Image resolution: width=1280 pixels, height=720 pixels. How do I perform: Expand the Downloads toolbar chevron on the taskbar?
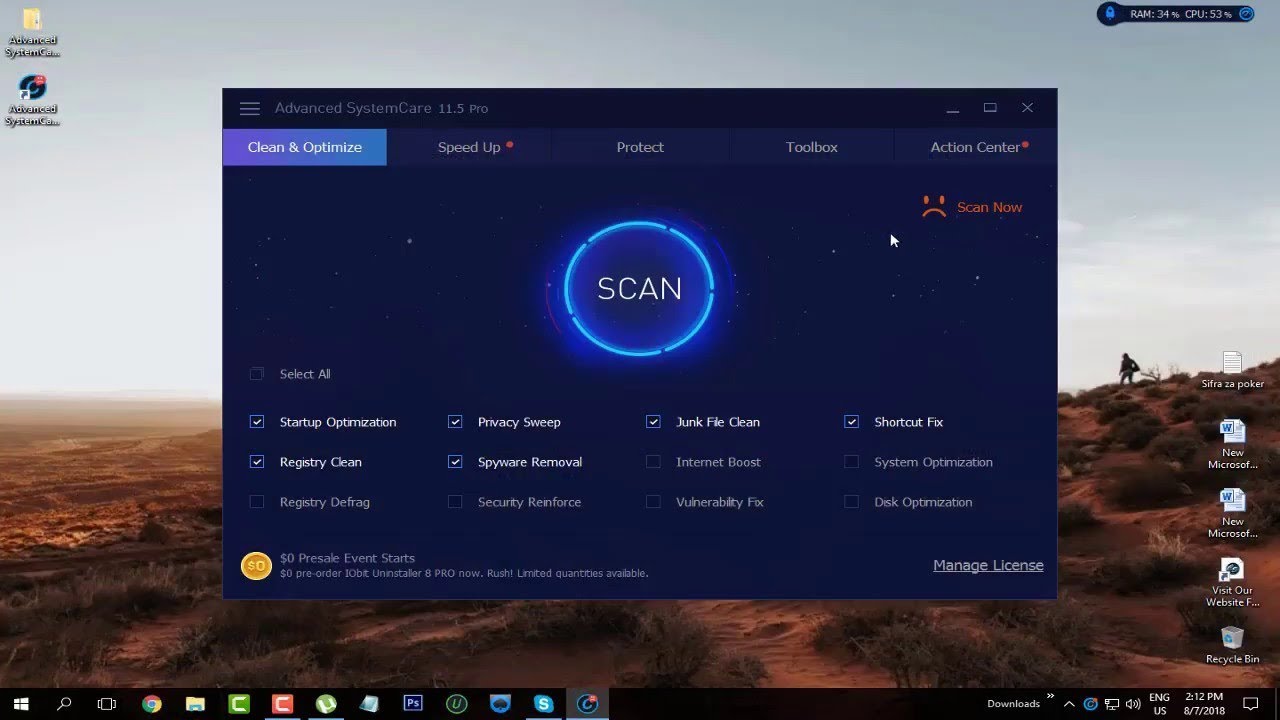(x=1050, y=696)
